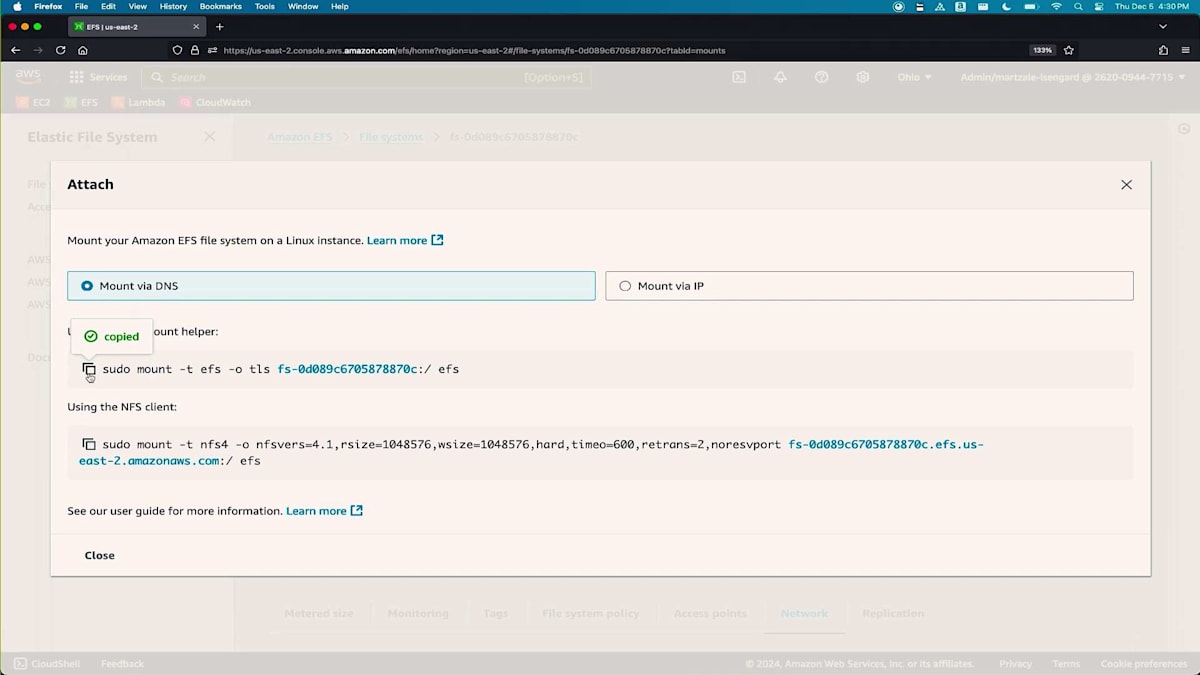The width and height of the screenshot is (1200, 675).
Task: Click the Close button in dialog
Action: [x=100, y=555]
